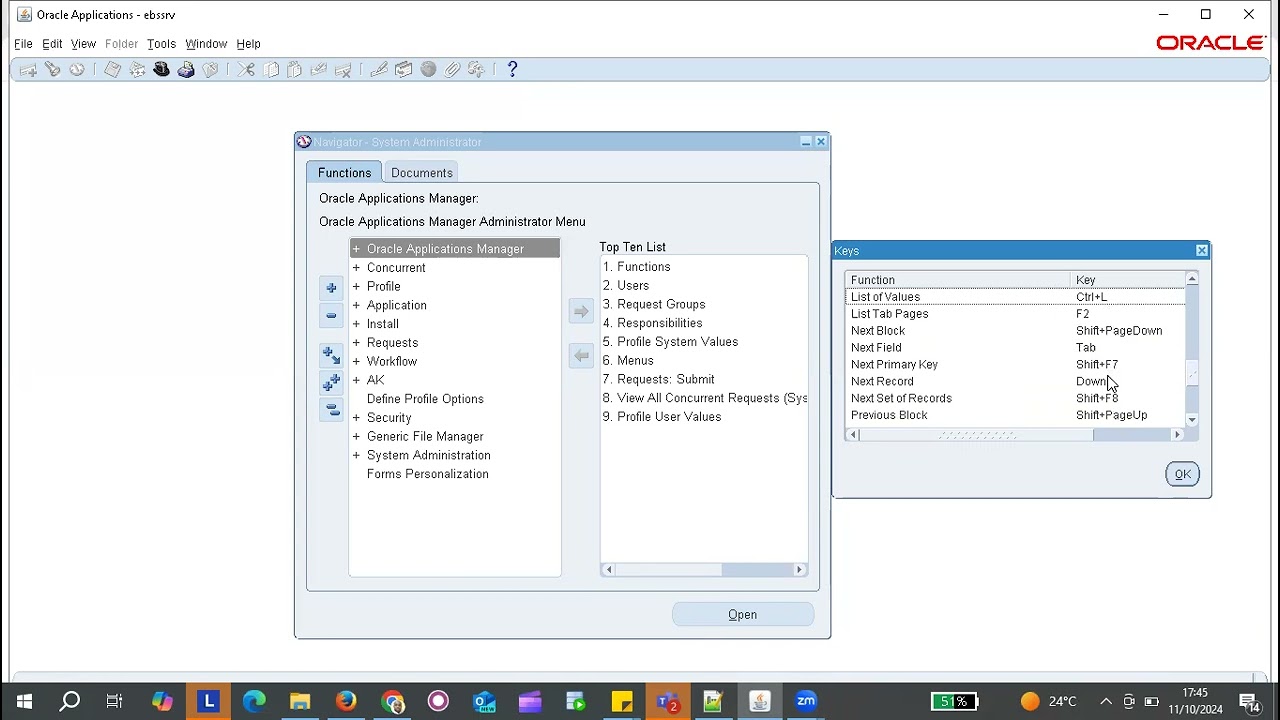The image size is (1280, 720).
Task: Expand the Oracle Applications Manager node
Action: pyautogui.click(x=356, y=249)
